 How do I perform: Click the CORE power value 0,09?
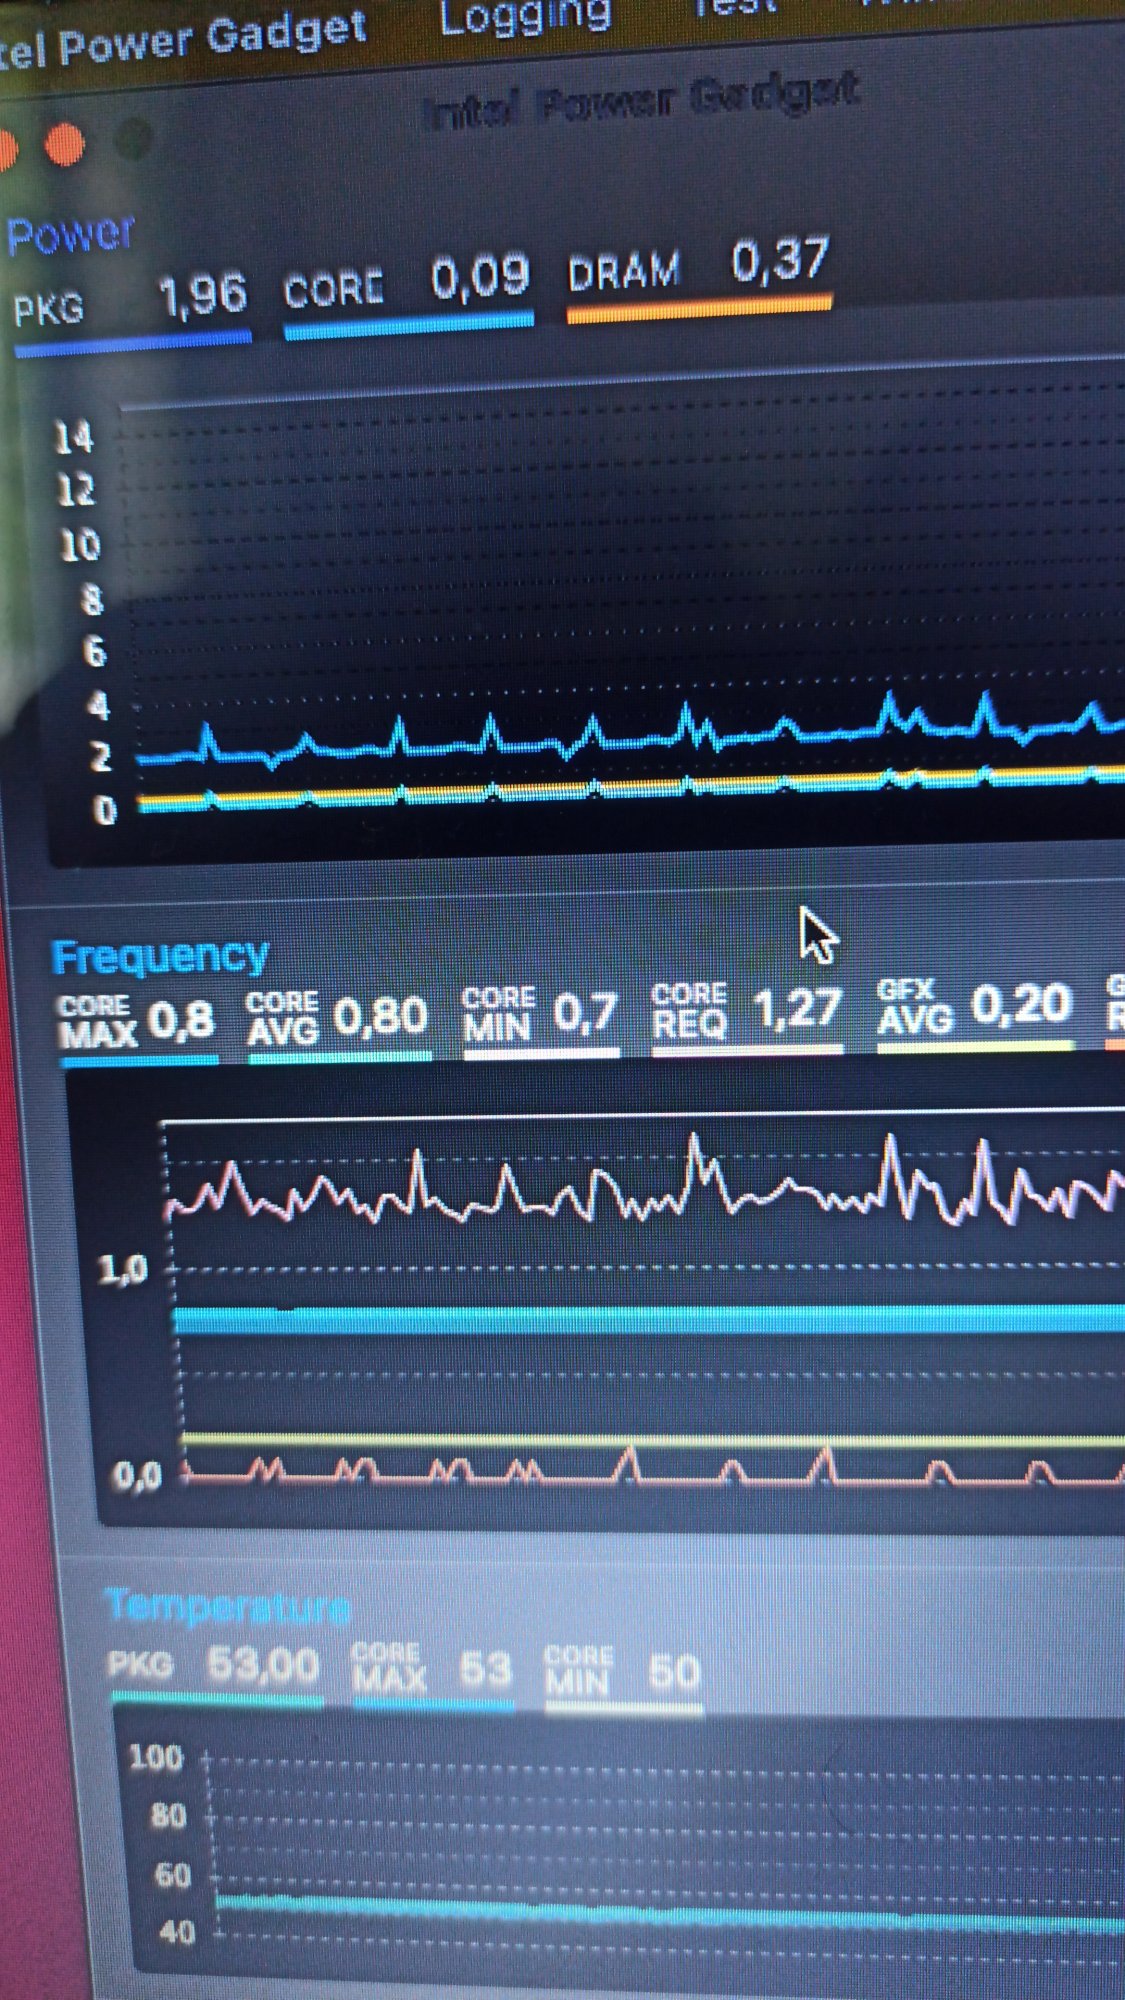tap(480, 277)
